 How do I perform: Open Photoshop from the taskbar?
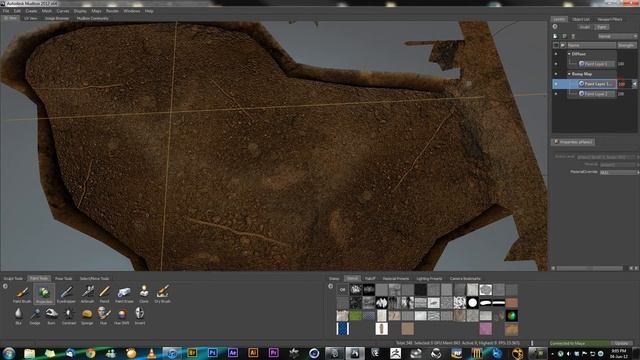tap(212, 353)
